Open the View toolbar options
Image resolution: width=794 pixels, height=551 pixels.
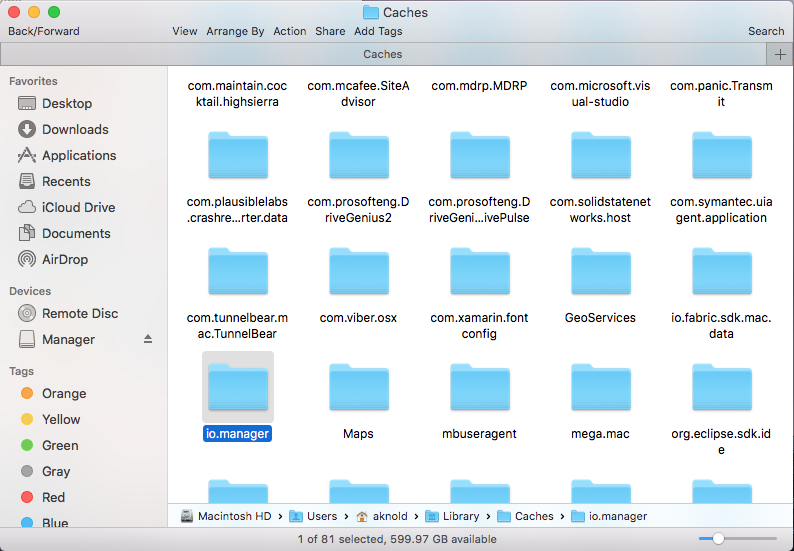click(x=185, y=31)
